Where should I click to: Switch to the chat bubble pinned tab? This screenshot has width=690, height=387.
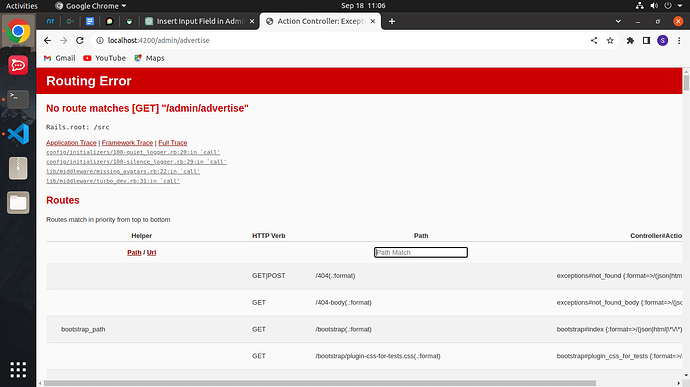coord(109,21)
